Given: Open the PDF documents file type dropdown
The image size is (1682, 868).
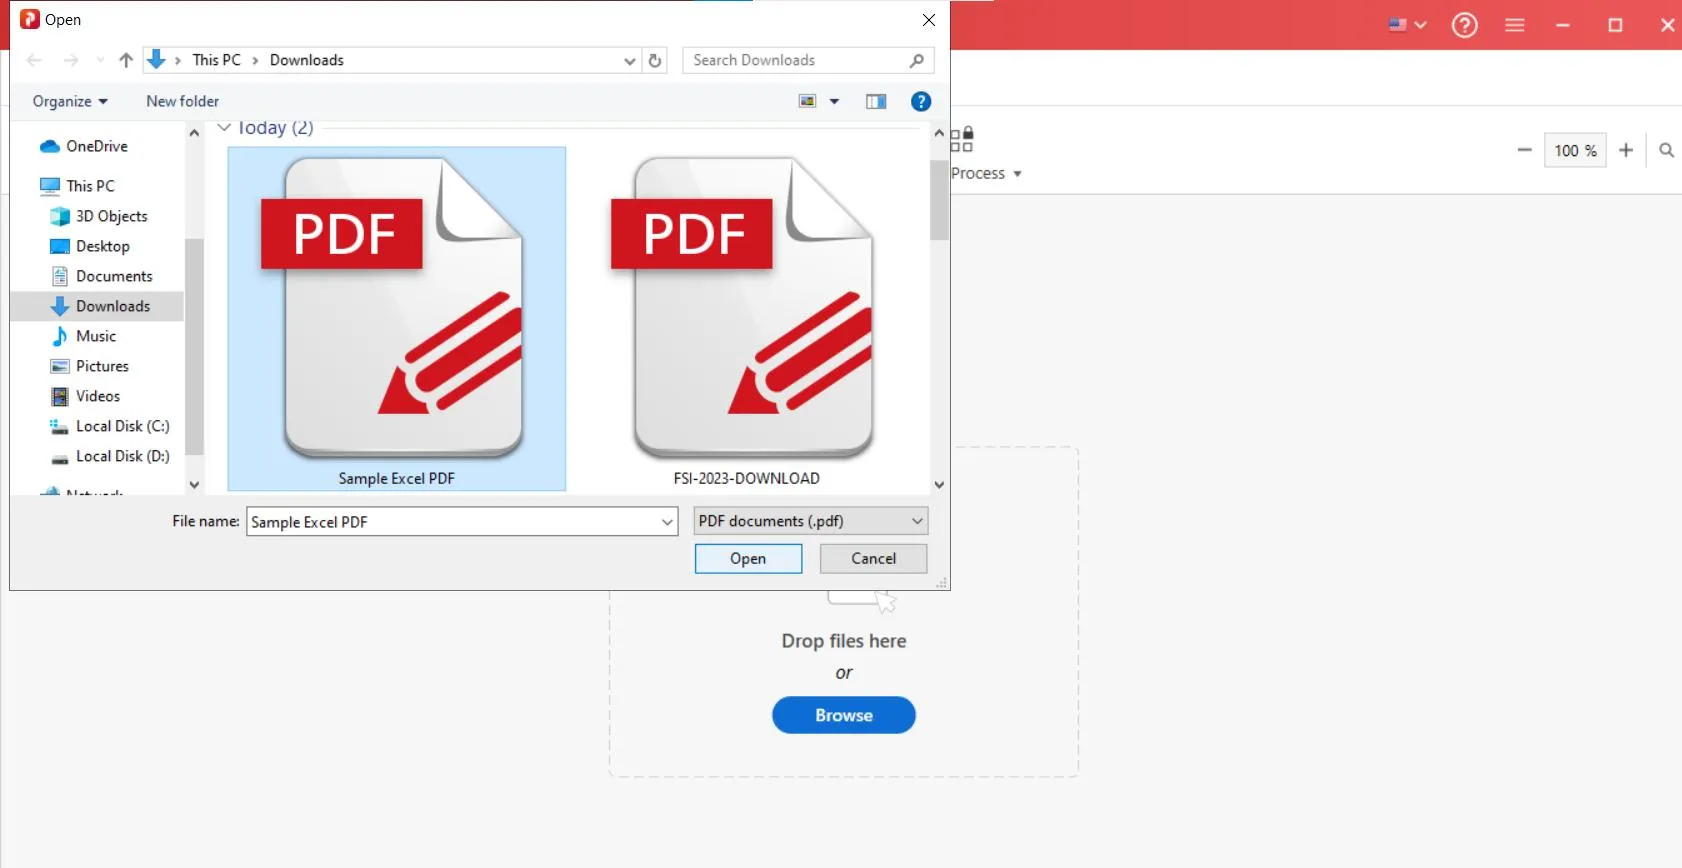Looking at the screenshot, I should point(811,521).
